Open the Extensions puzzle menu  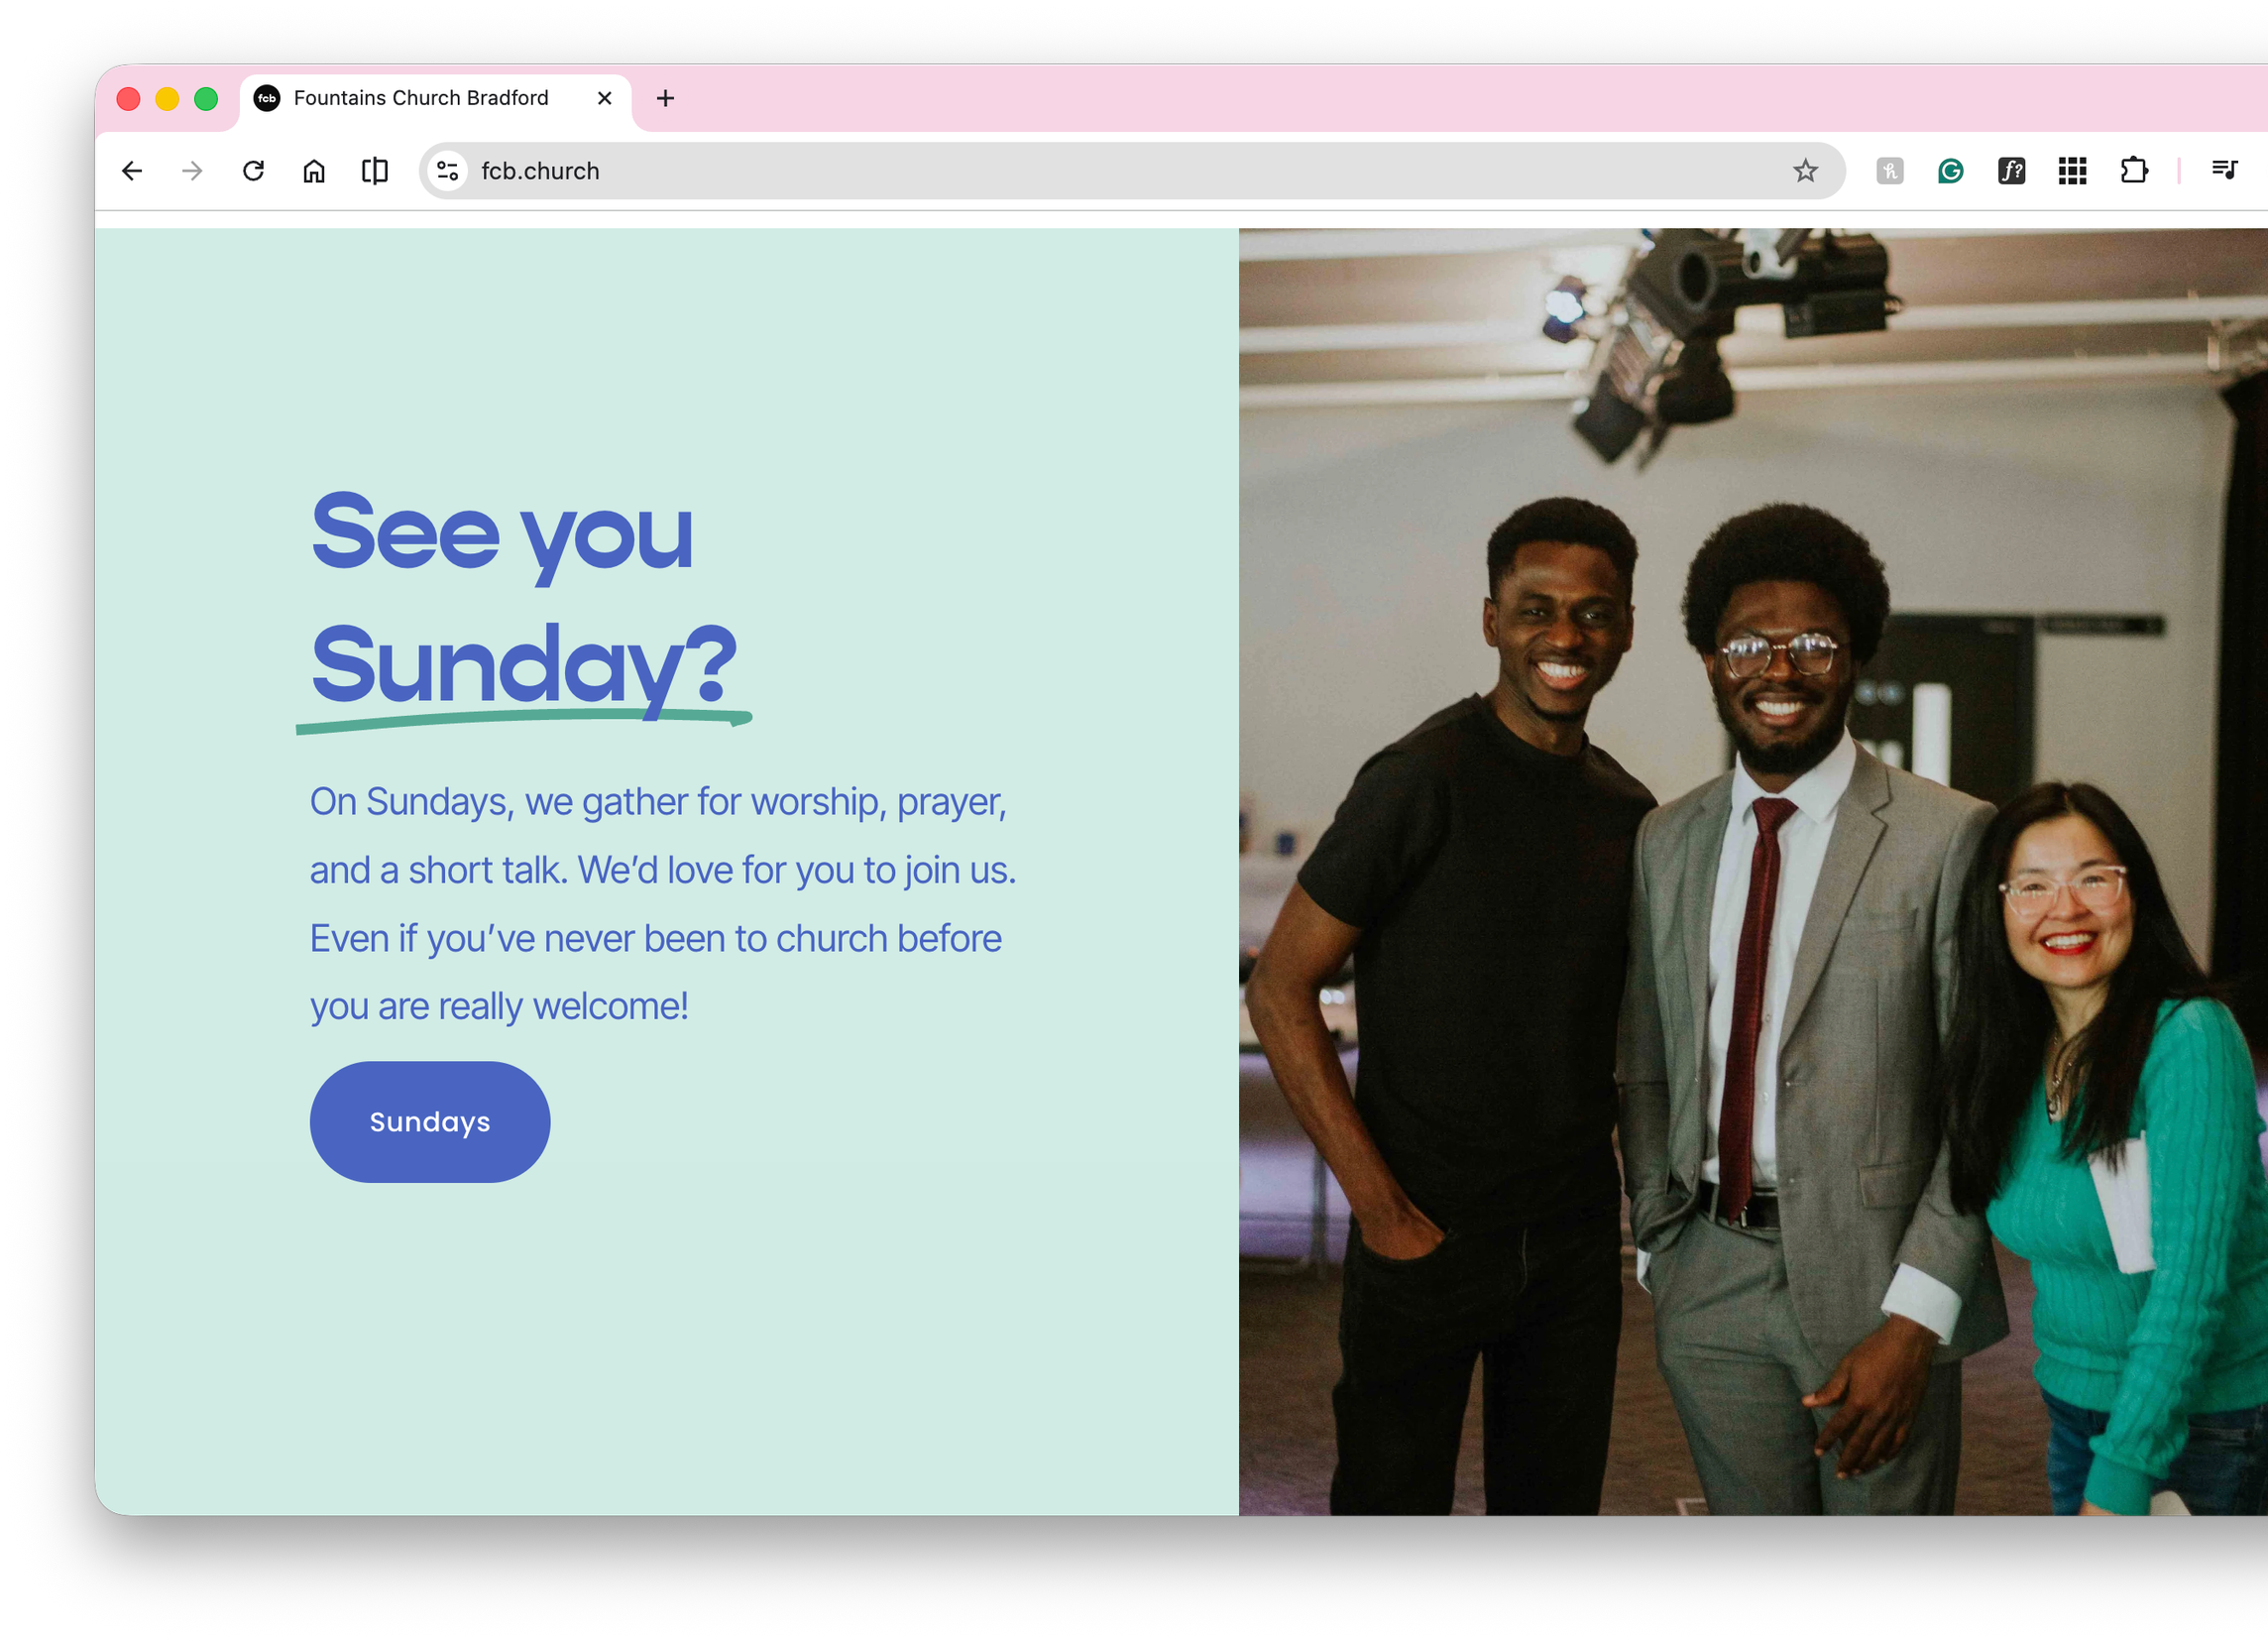pos(2133,171)
